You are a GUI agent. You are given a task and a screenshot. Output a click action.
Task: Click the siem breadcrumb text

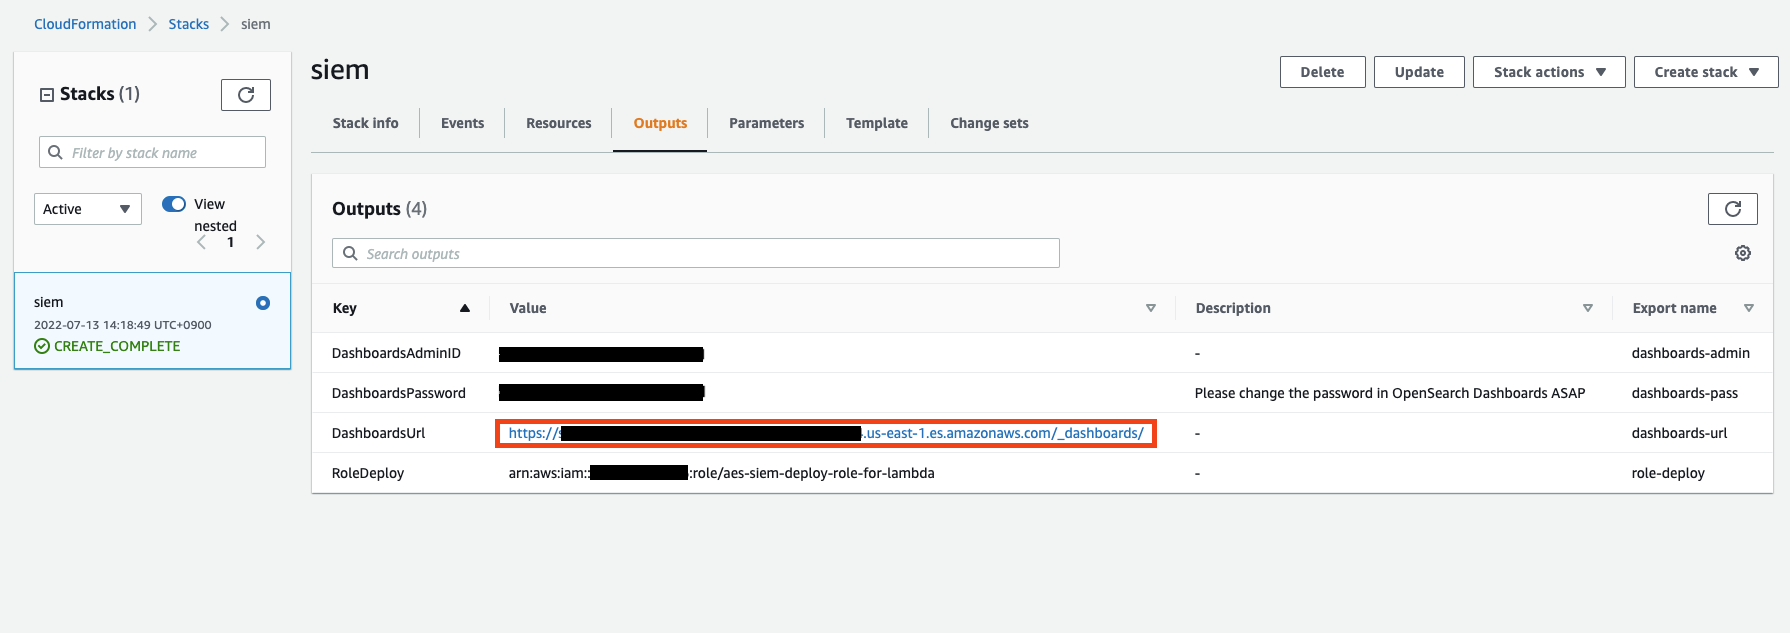256,24
